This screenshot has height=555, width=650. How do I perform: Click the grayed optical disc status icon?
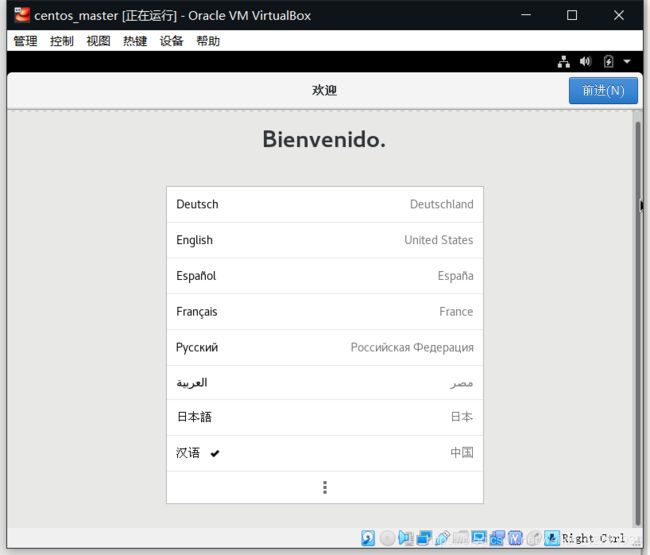pos(387,538)
